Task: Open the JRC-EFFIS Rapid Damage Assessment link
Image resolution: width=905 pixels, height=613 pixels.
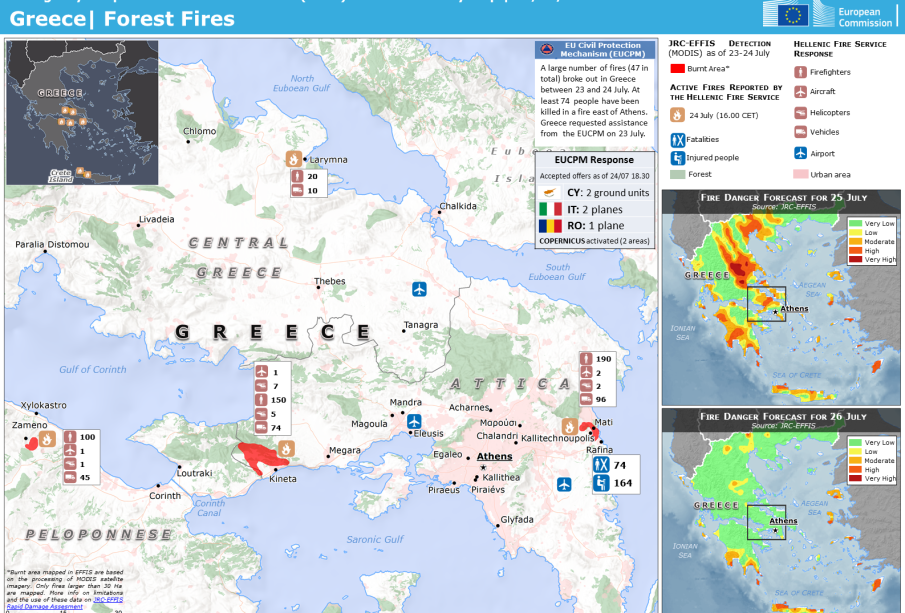Action: 65,603
